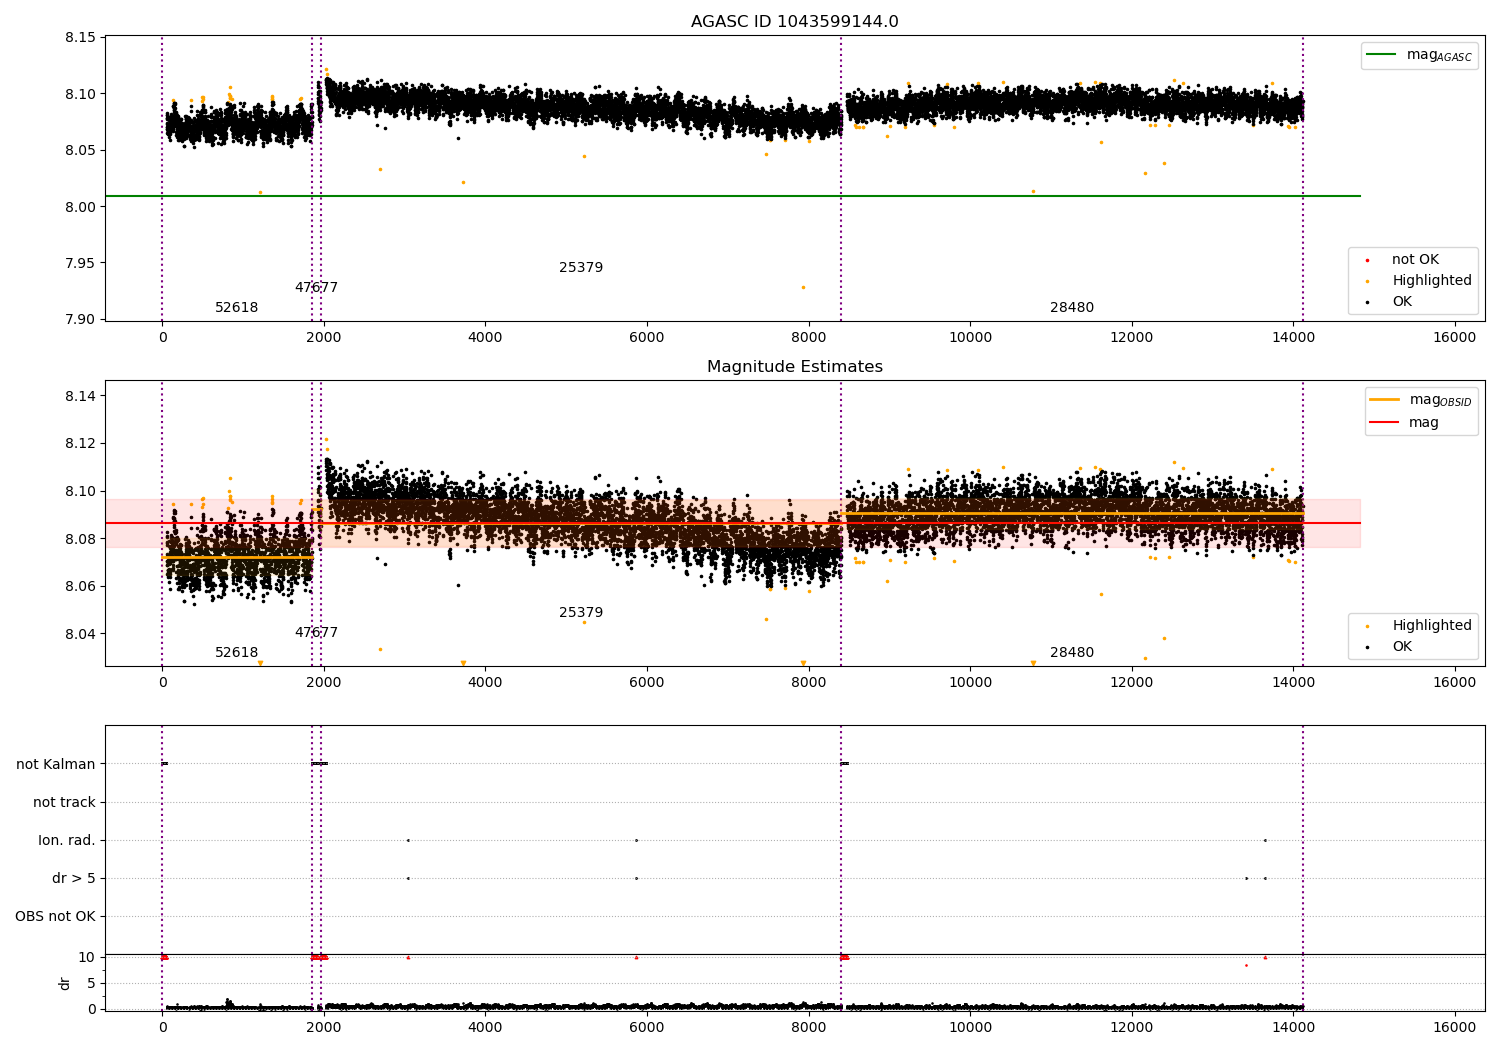1500x1050 pixels.
Task: Click obsid label 47677 in the top panel
Action: point(316,288)
